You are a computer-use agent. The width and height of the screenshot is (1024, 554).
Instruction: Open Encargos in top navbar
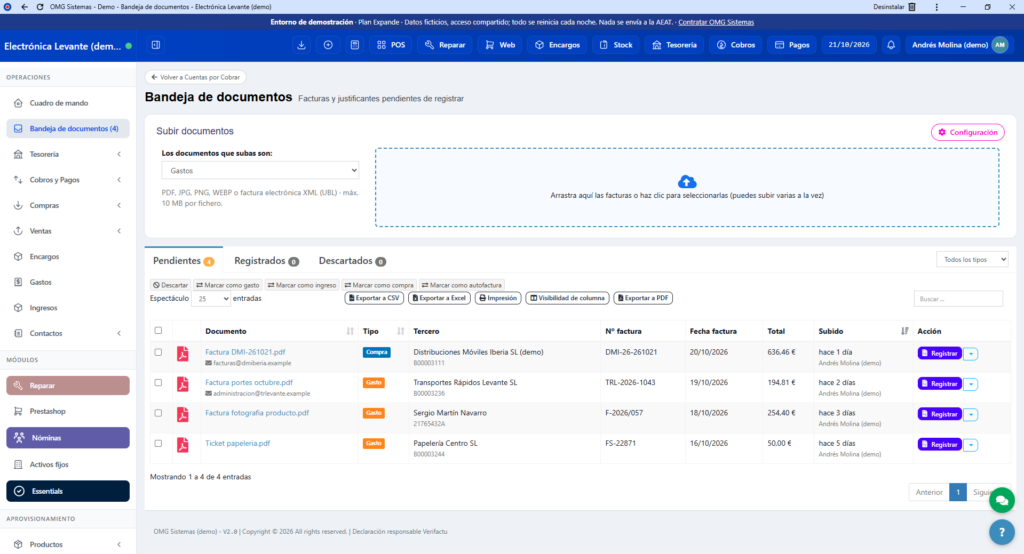pyautogui.click(x=557, y=45)
